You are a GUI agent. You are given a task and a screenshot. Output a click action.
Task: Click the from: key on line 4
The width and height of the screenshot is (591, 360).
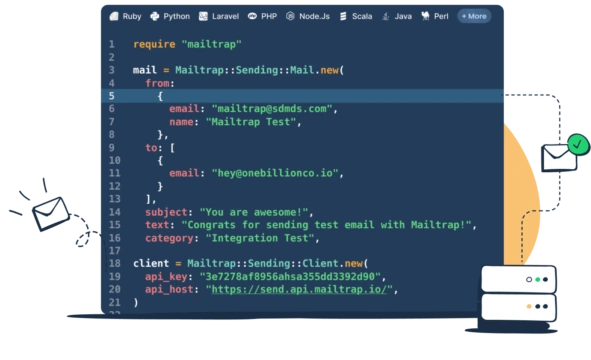(160, 83)
